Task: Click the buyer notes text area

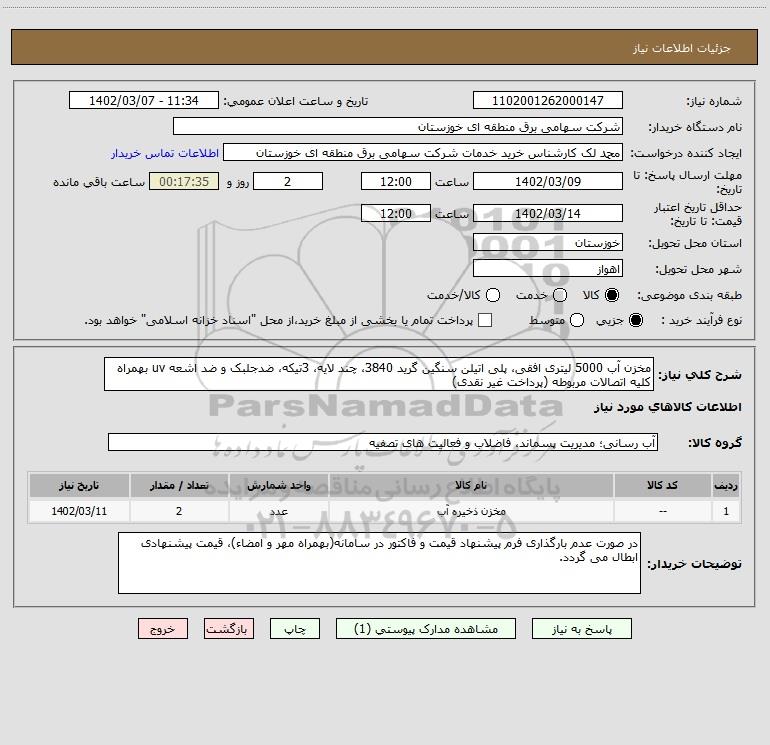Action: coord(379,563)
